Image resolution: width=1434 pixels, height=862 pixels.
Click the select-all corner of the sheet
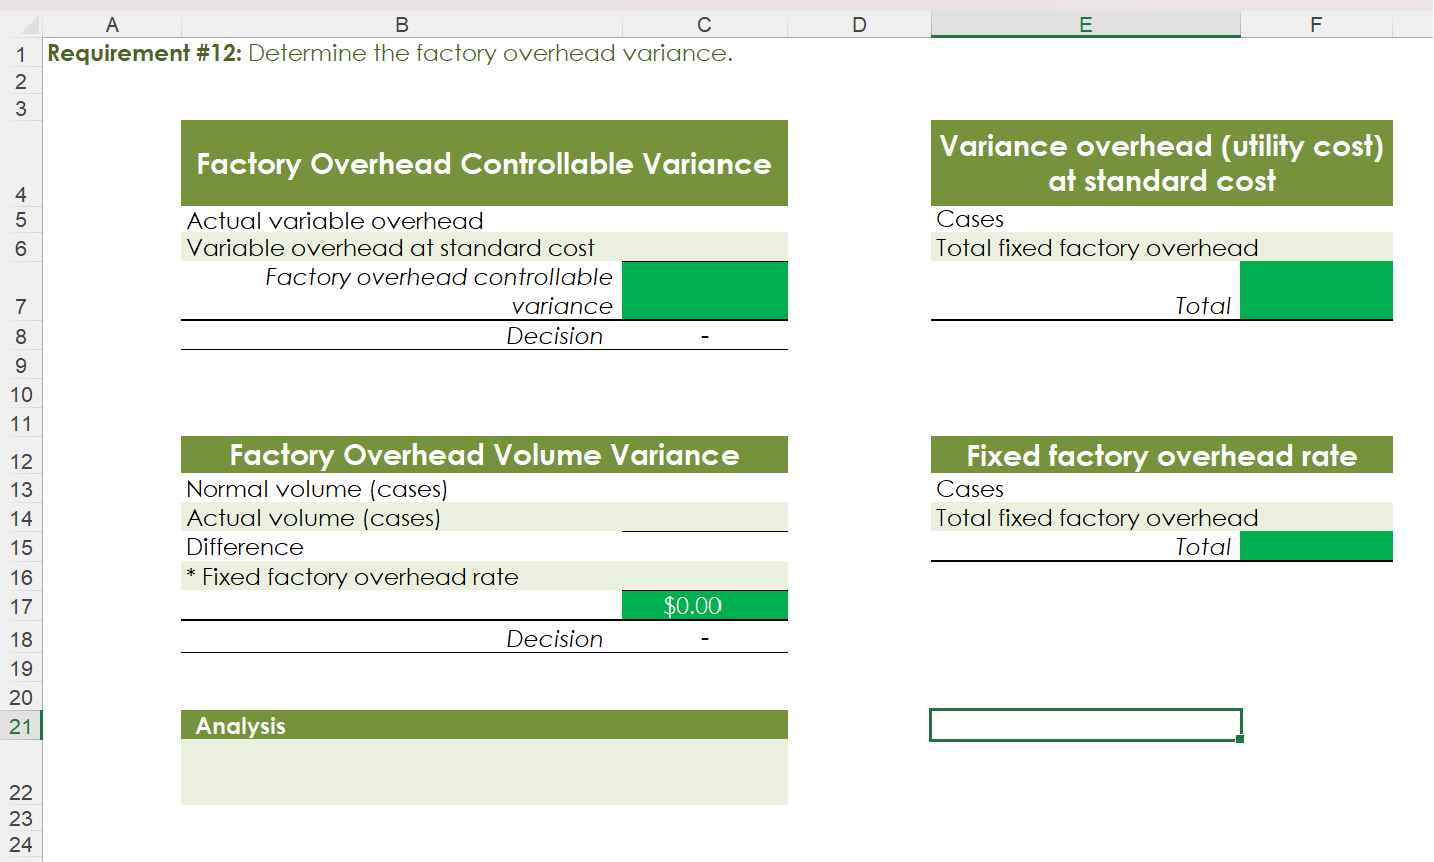[21, 25]
